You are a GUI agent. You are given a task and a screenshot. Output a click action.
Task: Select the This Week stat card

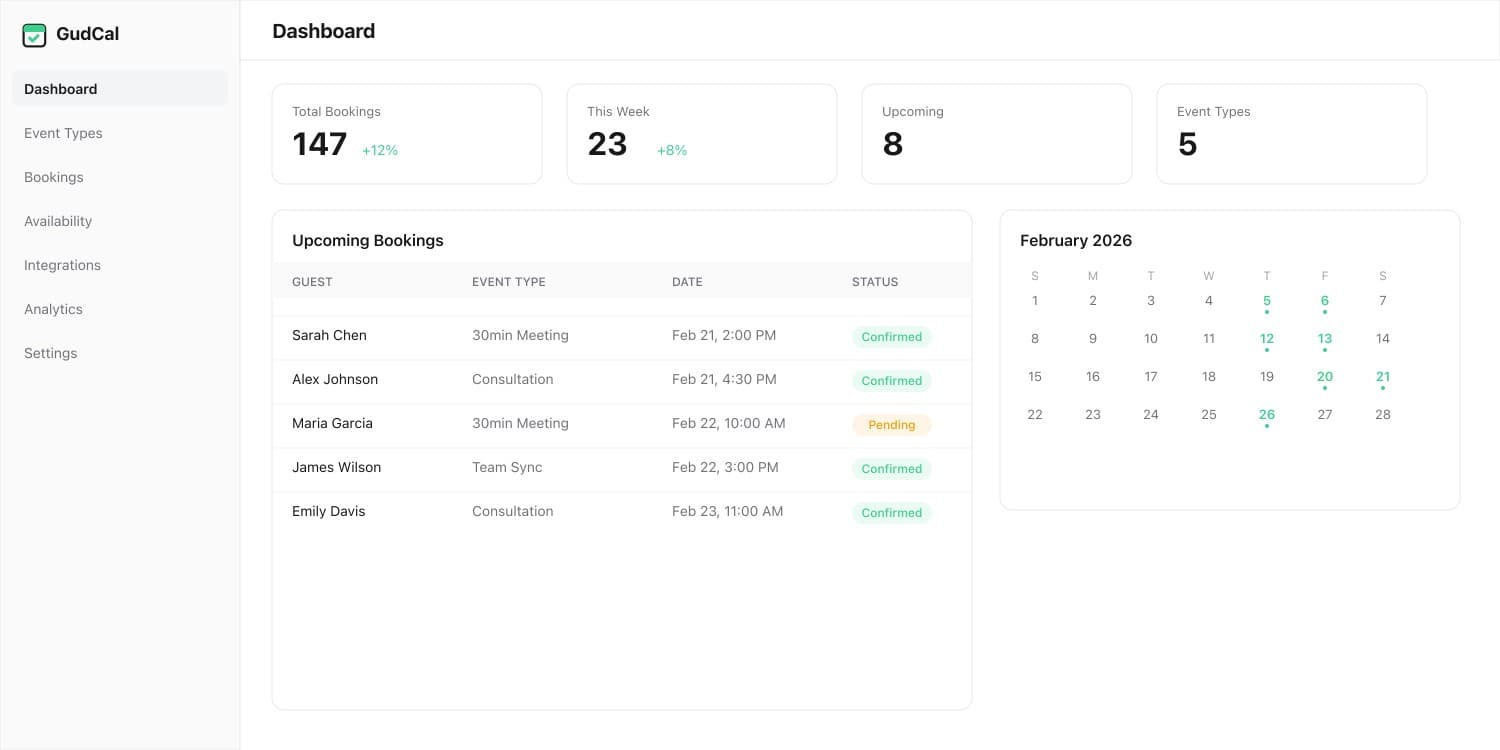[701, 134]
